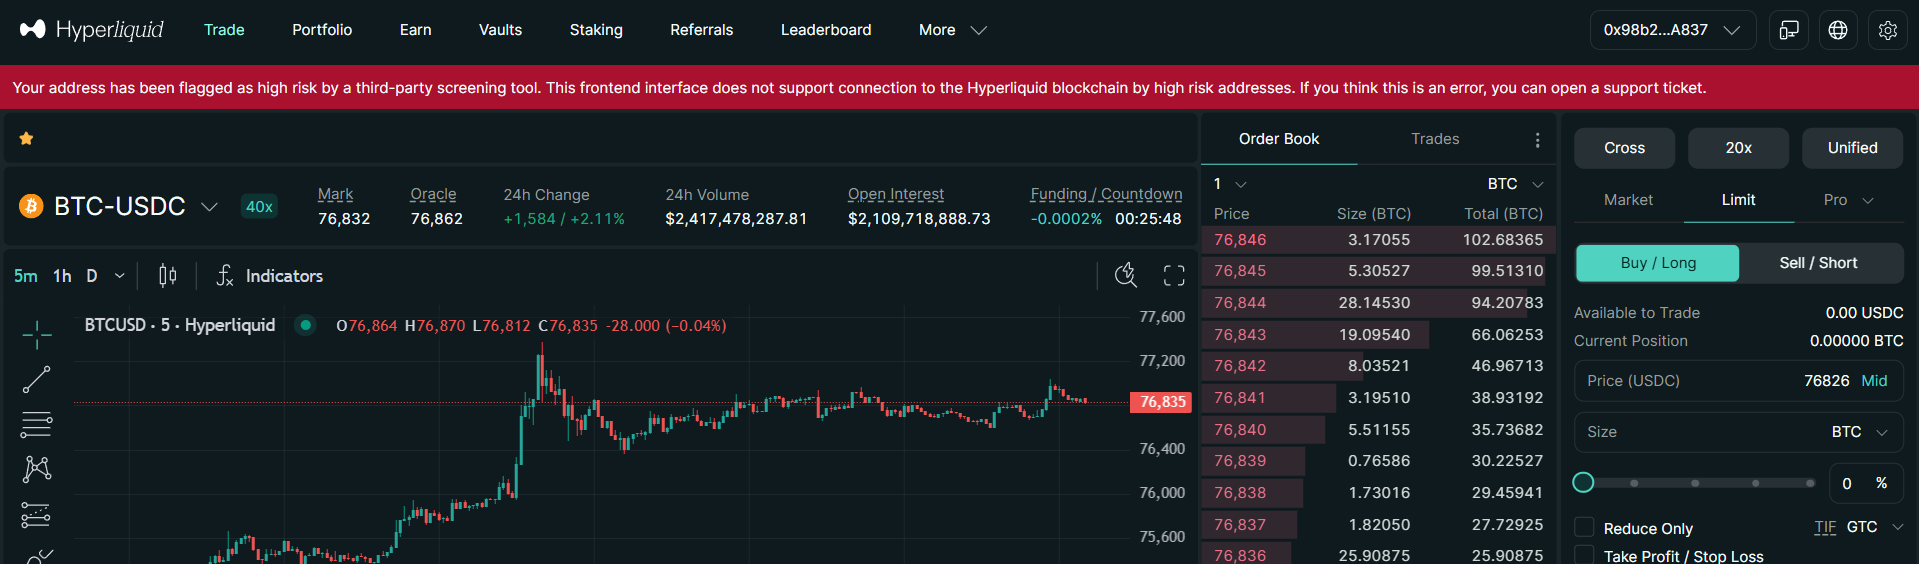Click the size percentage input box
The width and height of the screenshot is (1919, 564).
[1866, 483]
